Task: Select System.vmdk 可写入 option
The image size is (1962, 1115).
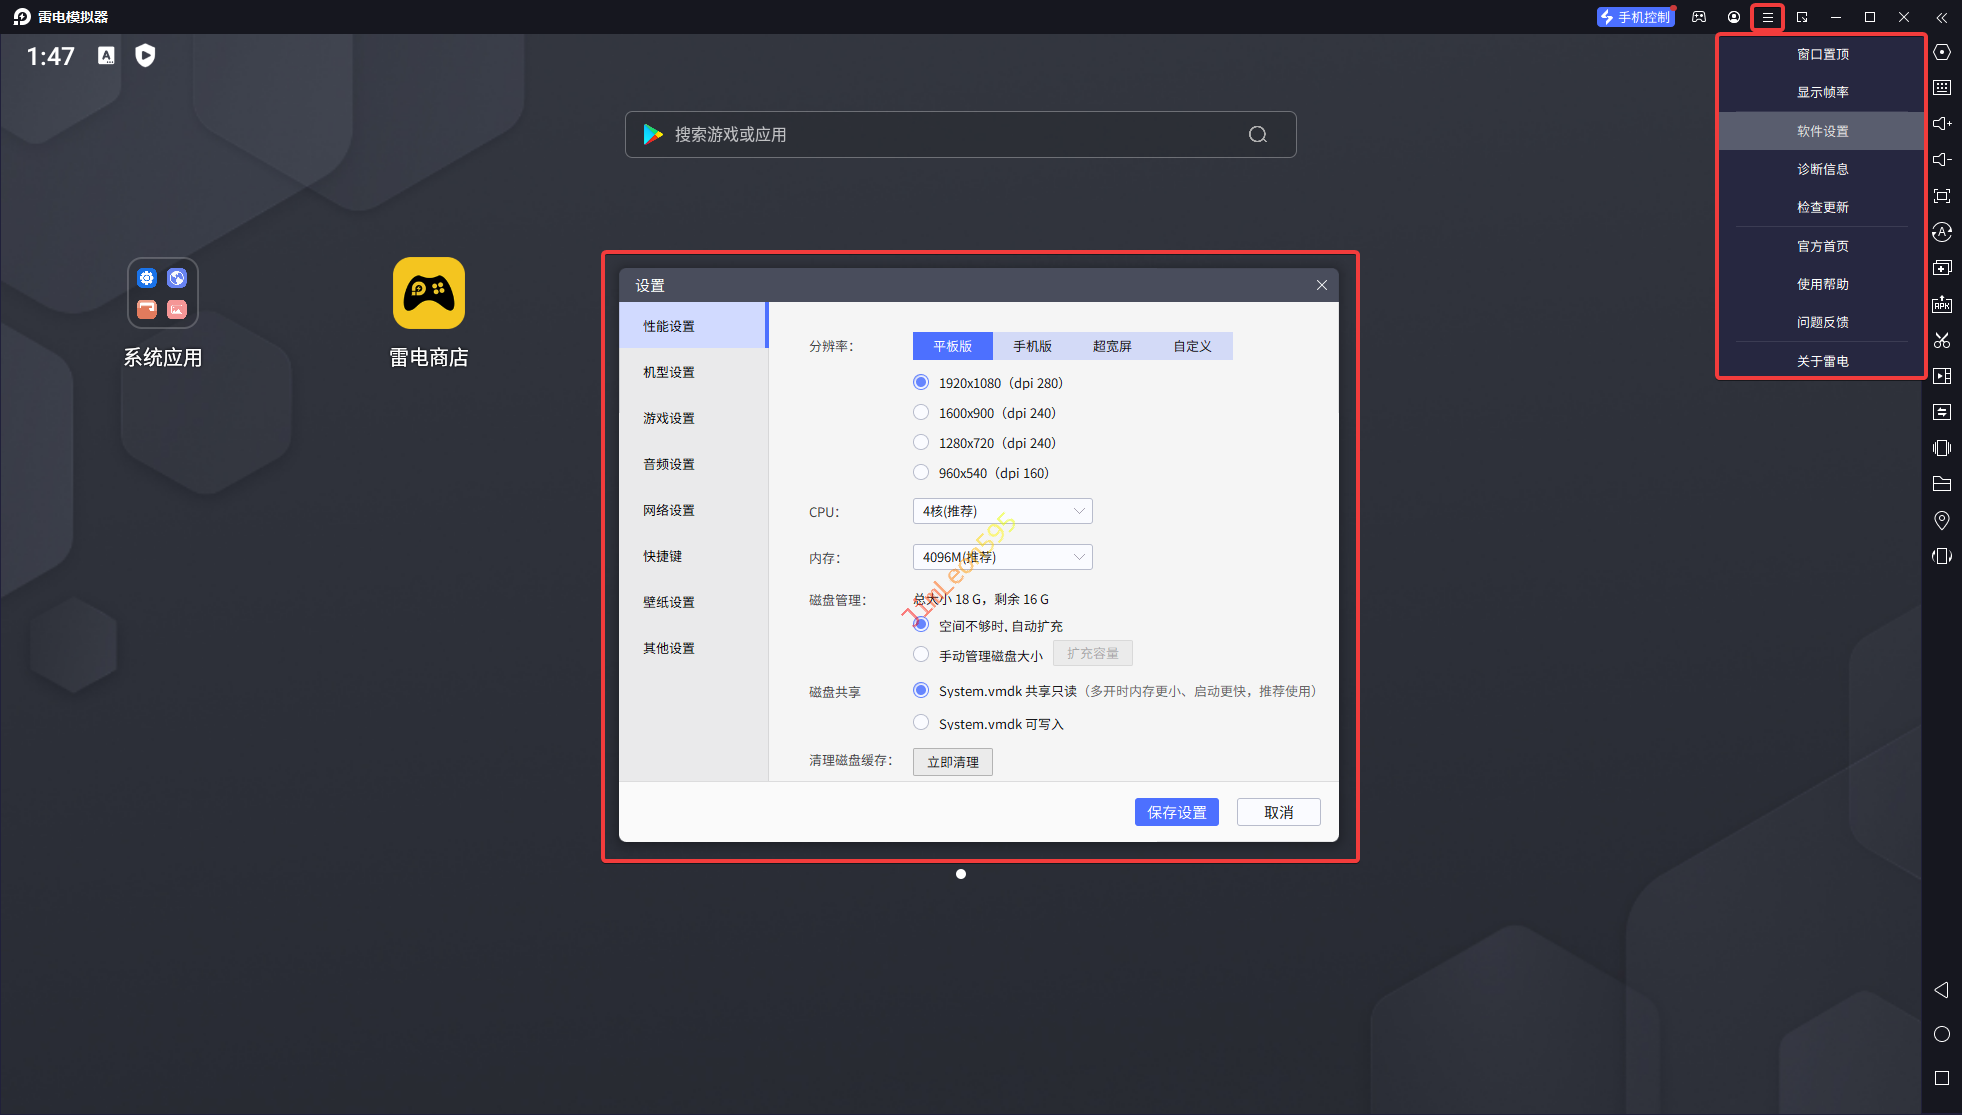Action: pos(921,723)
